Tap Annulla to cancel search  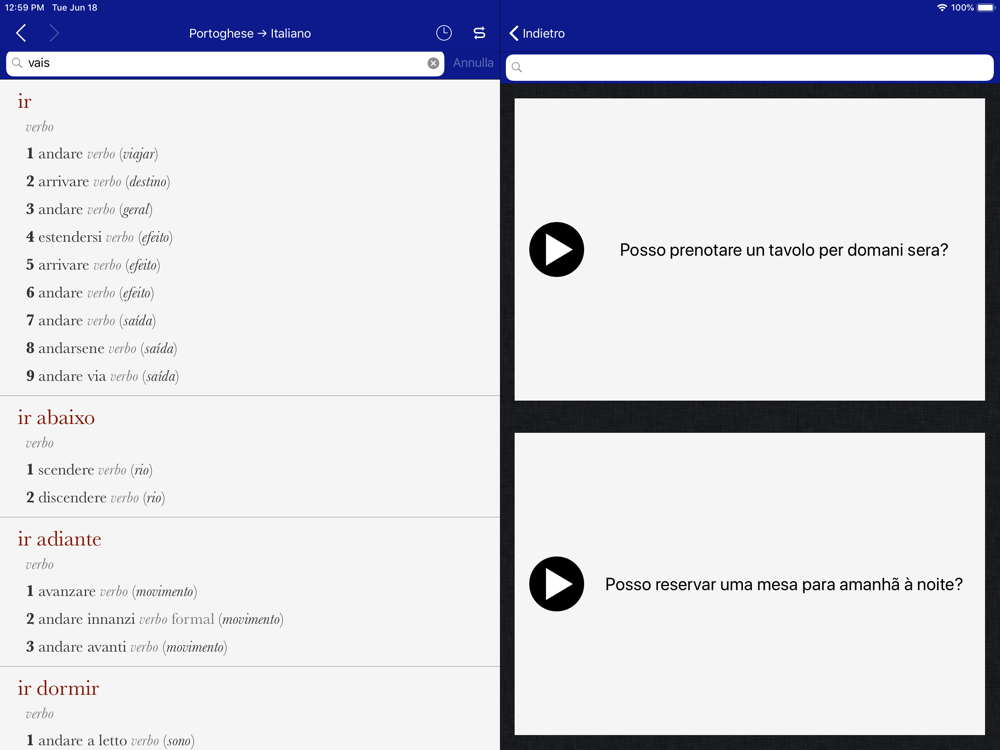(x=473, y=63)
